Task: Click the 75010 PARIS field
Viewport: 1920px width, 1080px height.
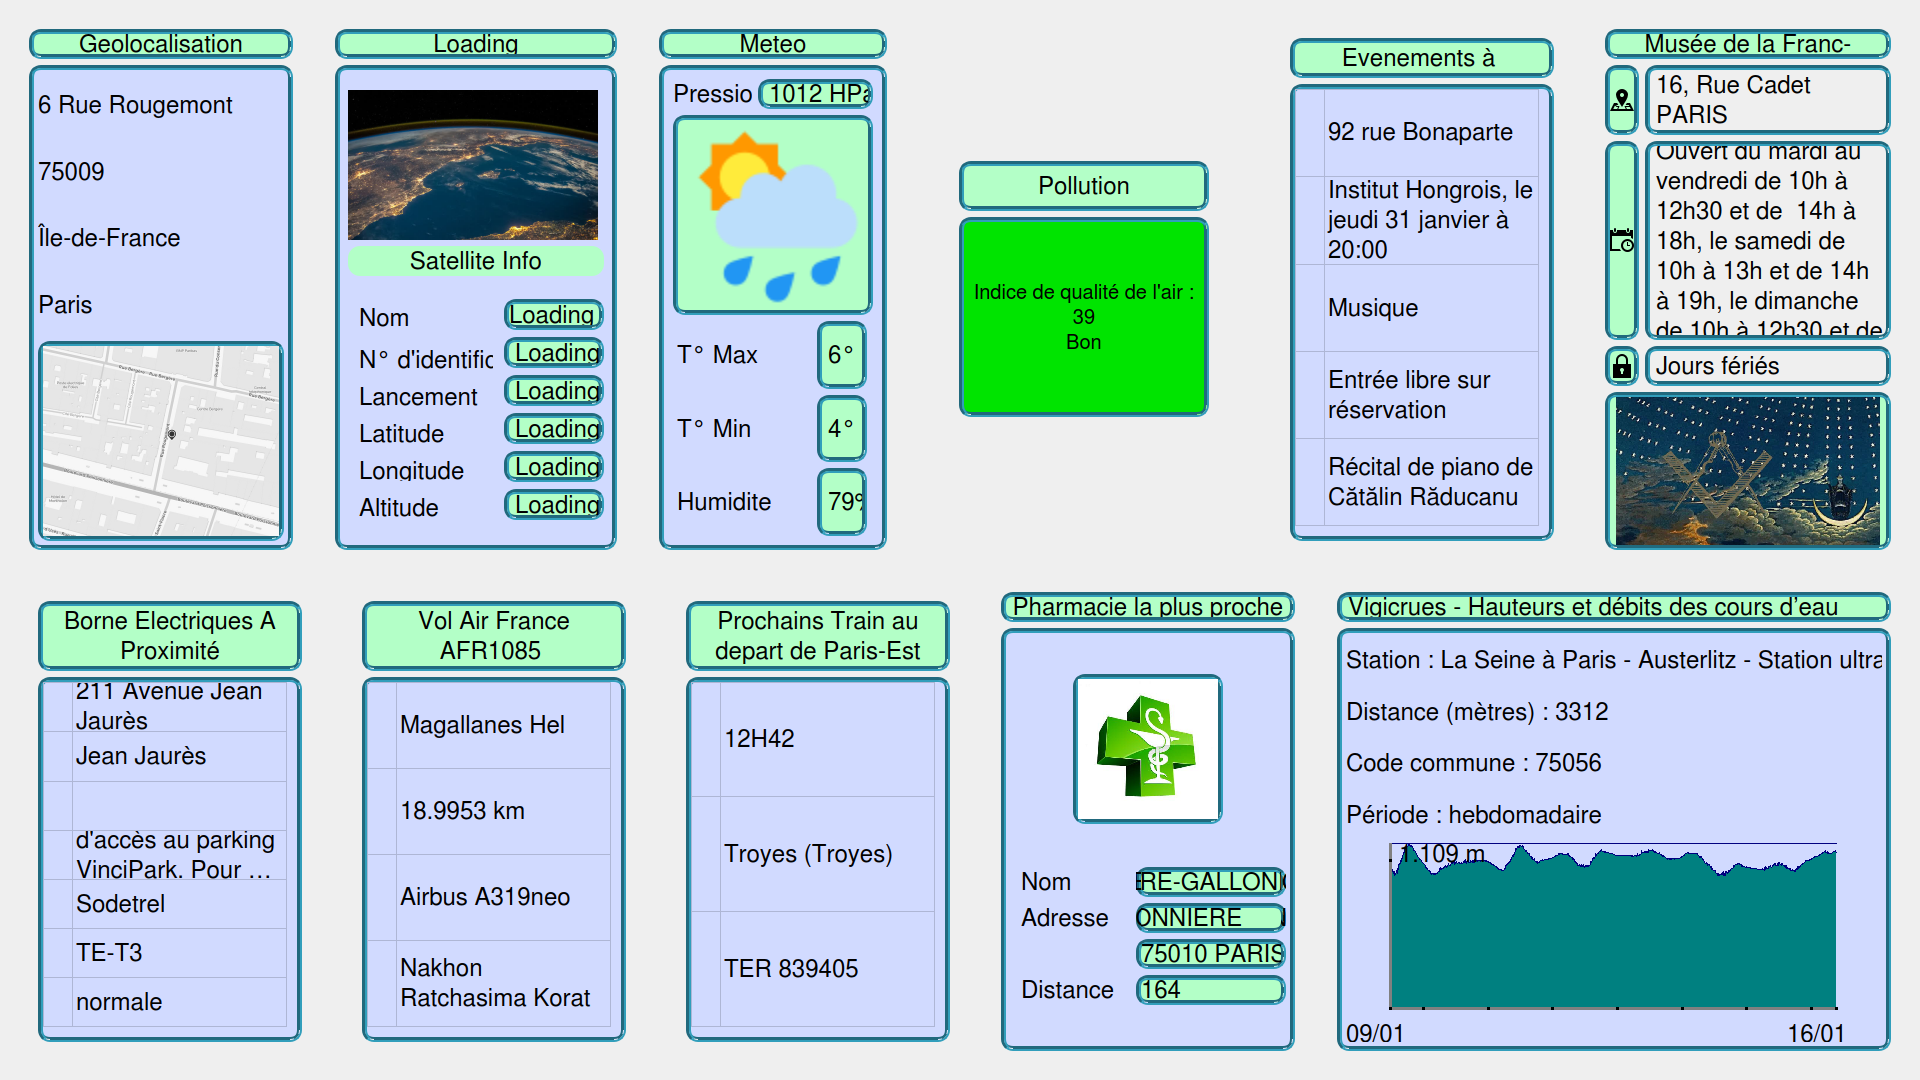Action: click(x=1210, y=954)
